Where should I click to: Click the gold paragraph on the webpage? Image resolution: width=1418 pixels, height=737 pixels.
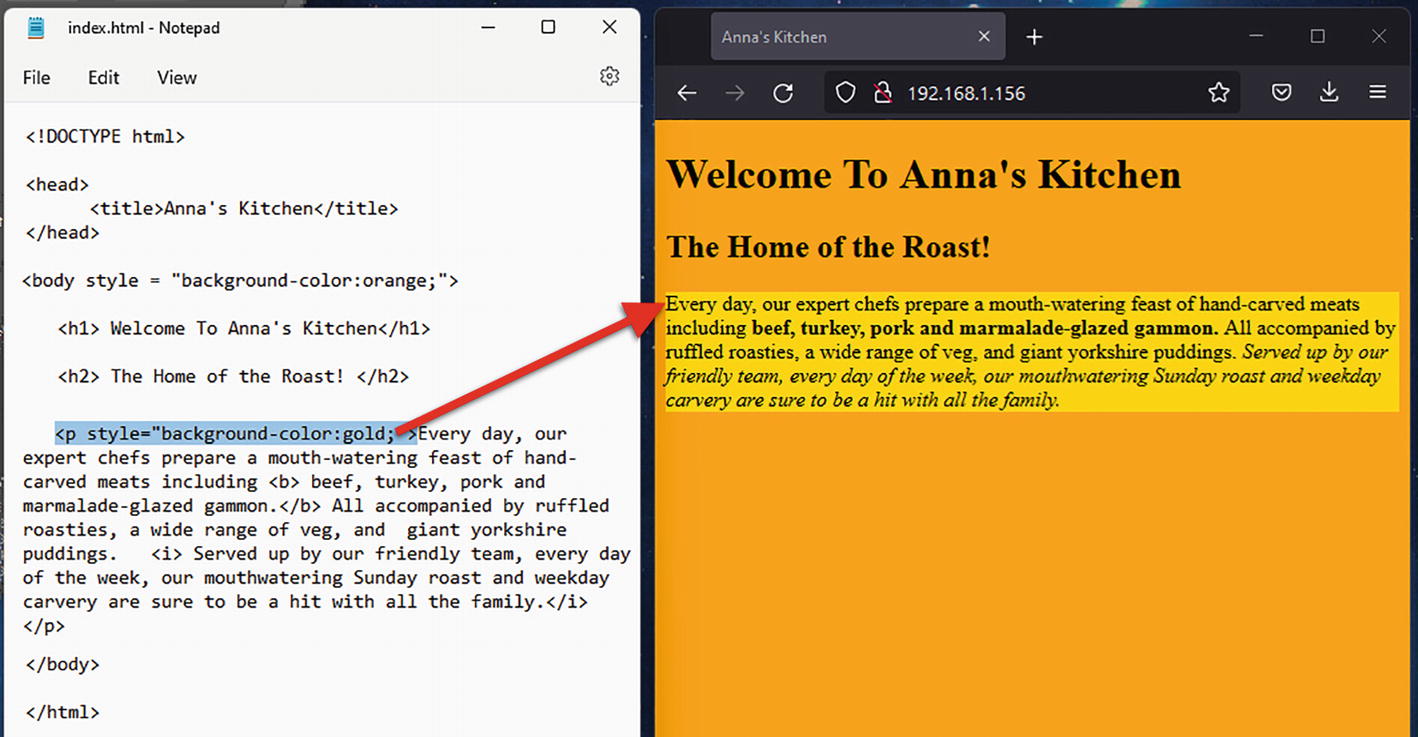[1030, 352]
